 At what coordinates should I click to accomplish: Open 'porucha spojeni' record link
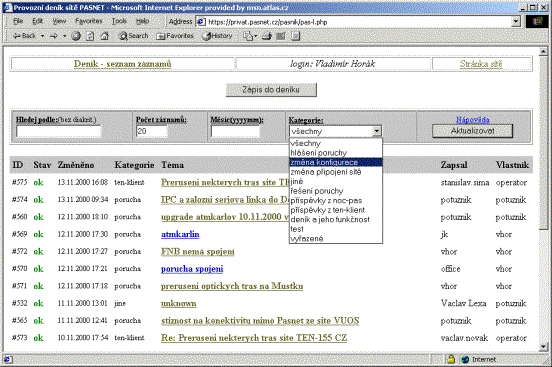coord(192,269)
